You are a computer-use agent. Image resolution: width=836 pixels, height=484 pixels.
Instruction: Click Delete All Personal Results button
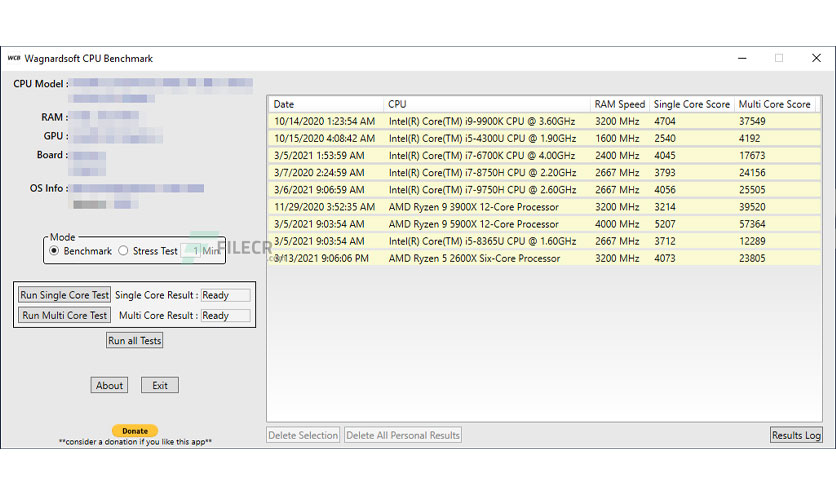click(x=403, y=435)
